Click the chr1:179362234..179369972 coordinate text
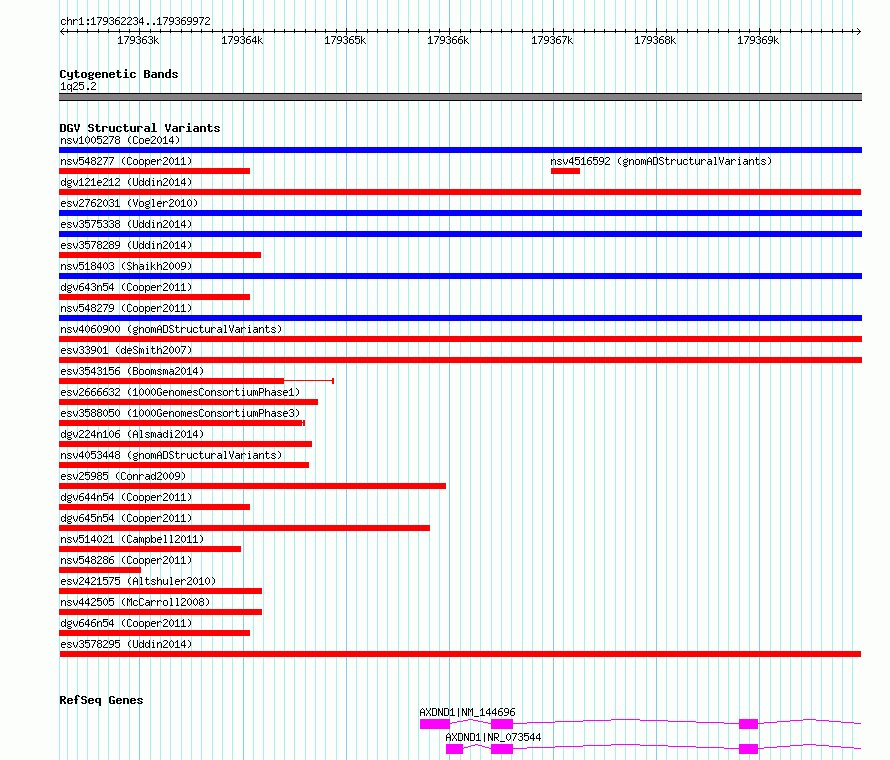This screenshot has height=760, width=890. (135, 22)
